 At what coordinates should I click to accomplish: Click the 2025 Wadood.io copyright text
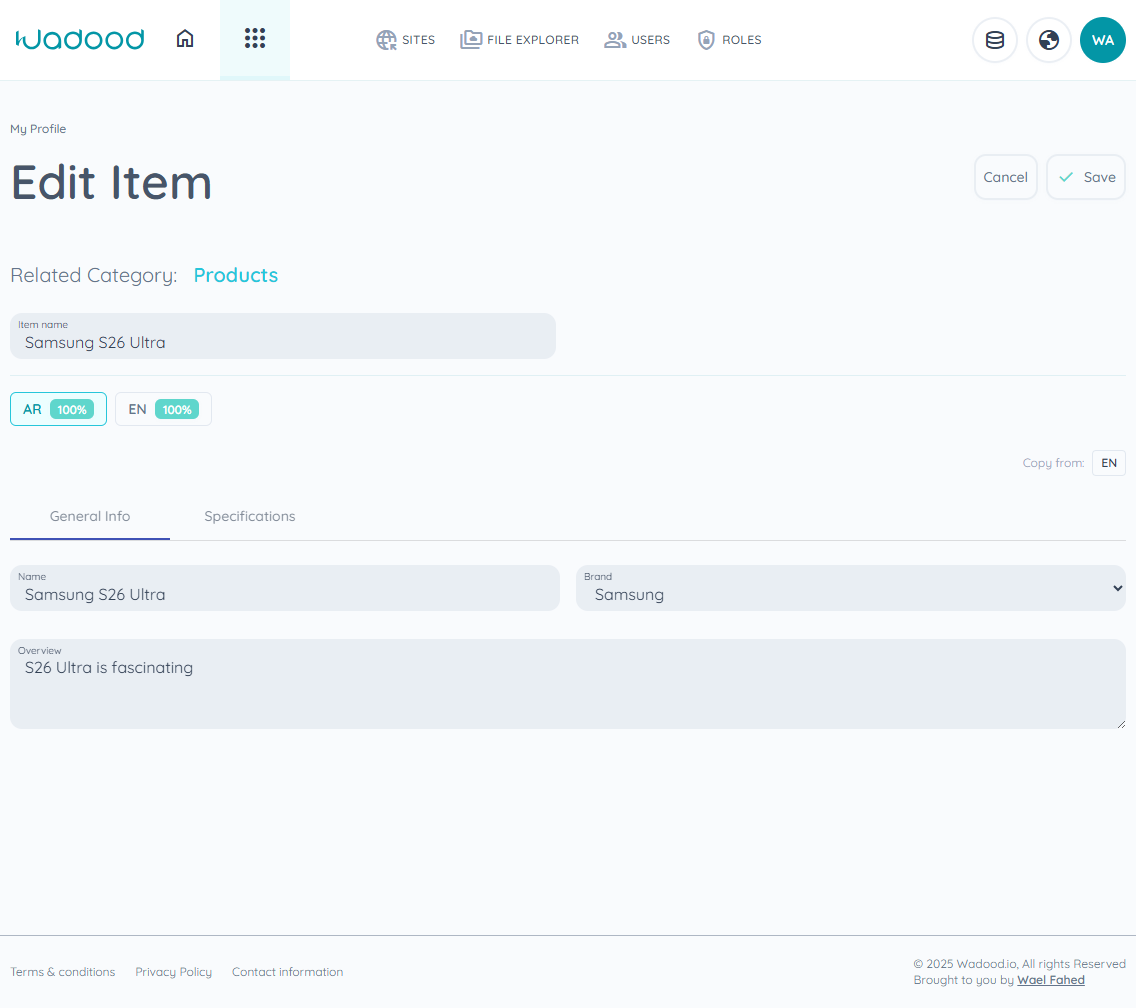1019,964
